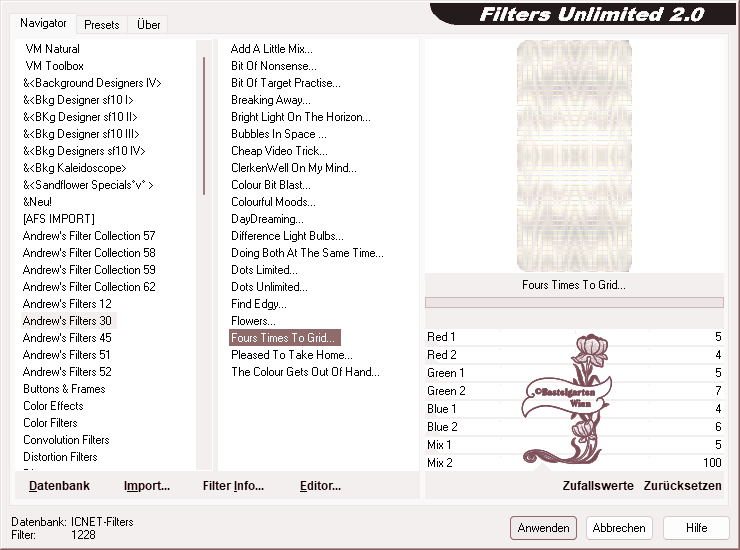
Task: Select Andrew's Filters 30
Action: point(67,321)
